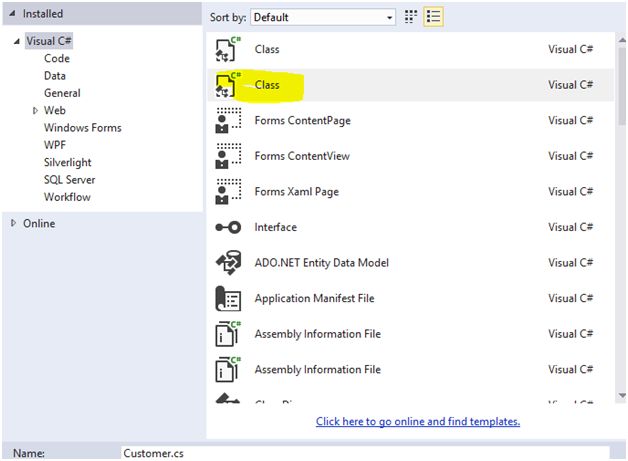Pick the Forms Xaml Page icon
The width and height of the screenshot is (628, 461).
click(x=229, y=191)
